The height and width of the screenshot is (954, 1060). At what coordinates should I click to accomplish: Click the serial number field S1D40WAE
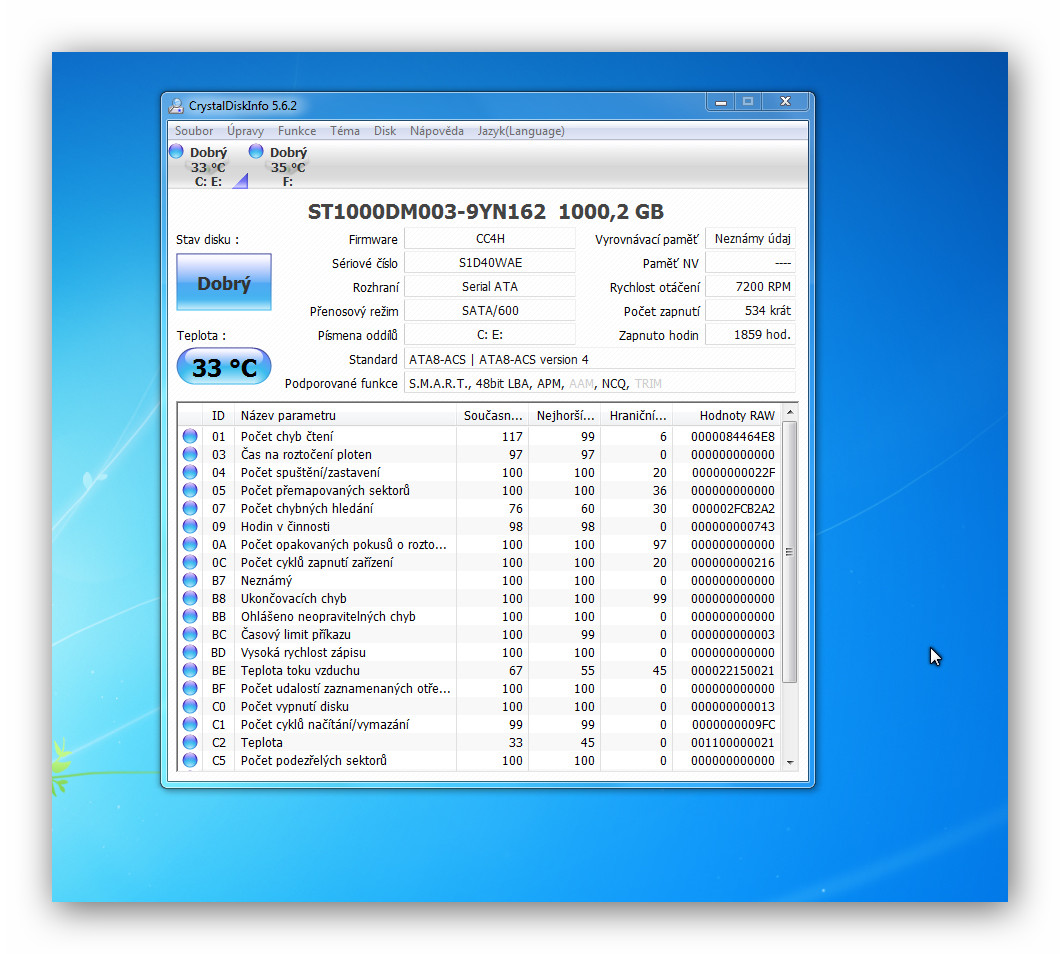point(490,262)
